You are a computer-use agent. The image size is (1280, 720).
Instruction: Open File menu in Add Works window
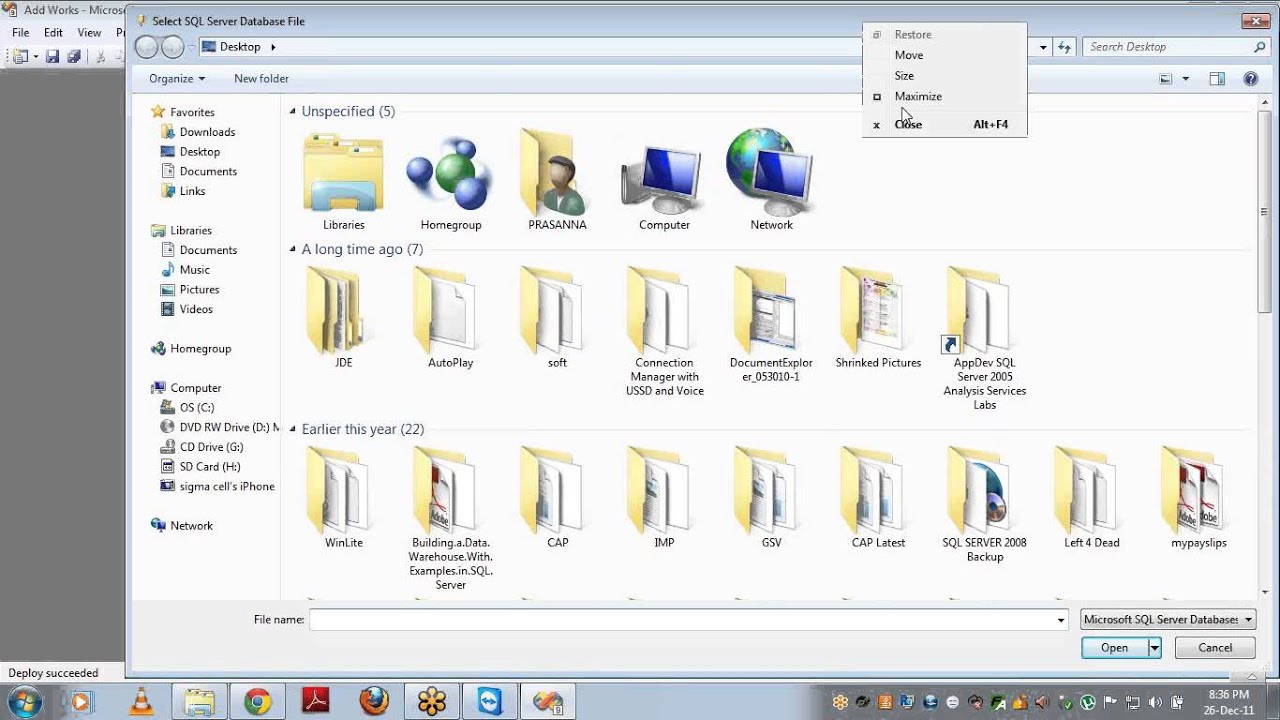point(20,33)
